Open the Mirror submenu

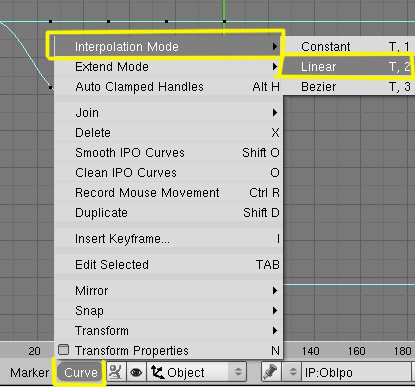[x=168, y=291]
